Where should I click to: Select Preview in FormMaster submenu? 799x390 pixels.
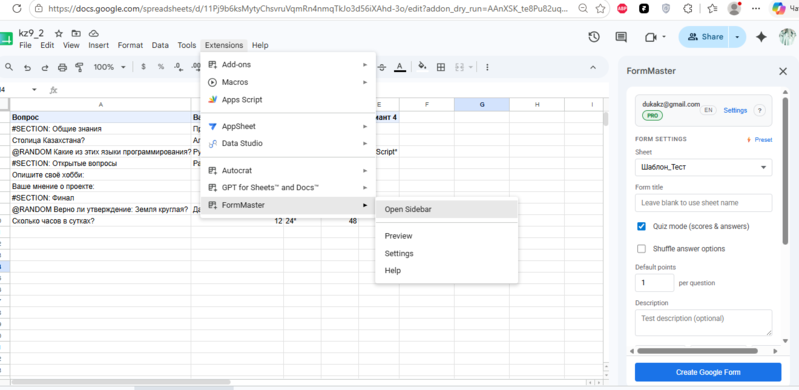coord(446,236)
